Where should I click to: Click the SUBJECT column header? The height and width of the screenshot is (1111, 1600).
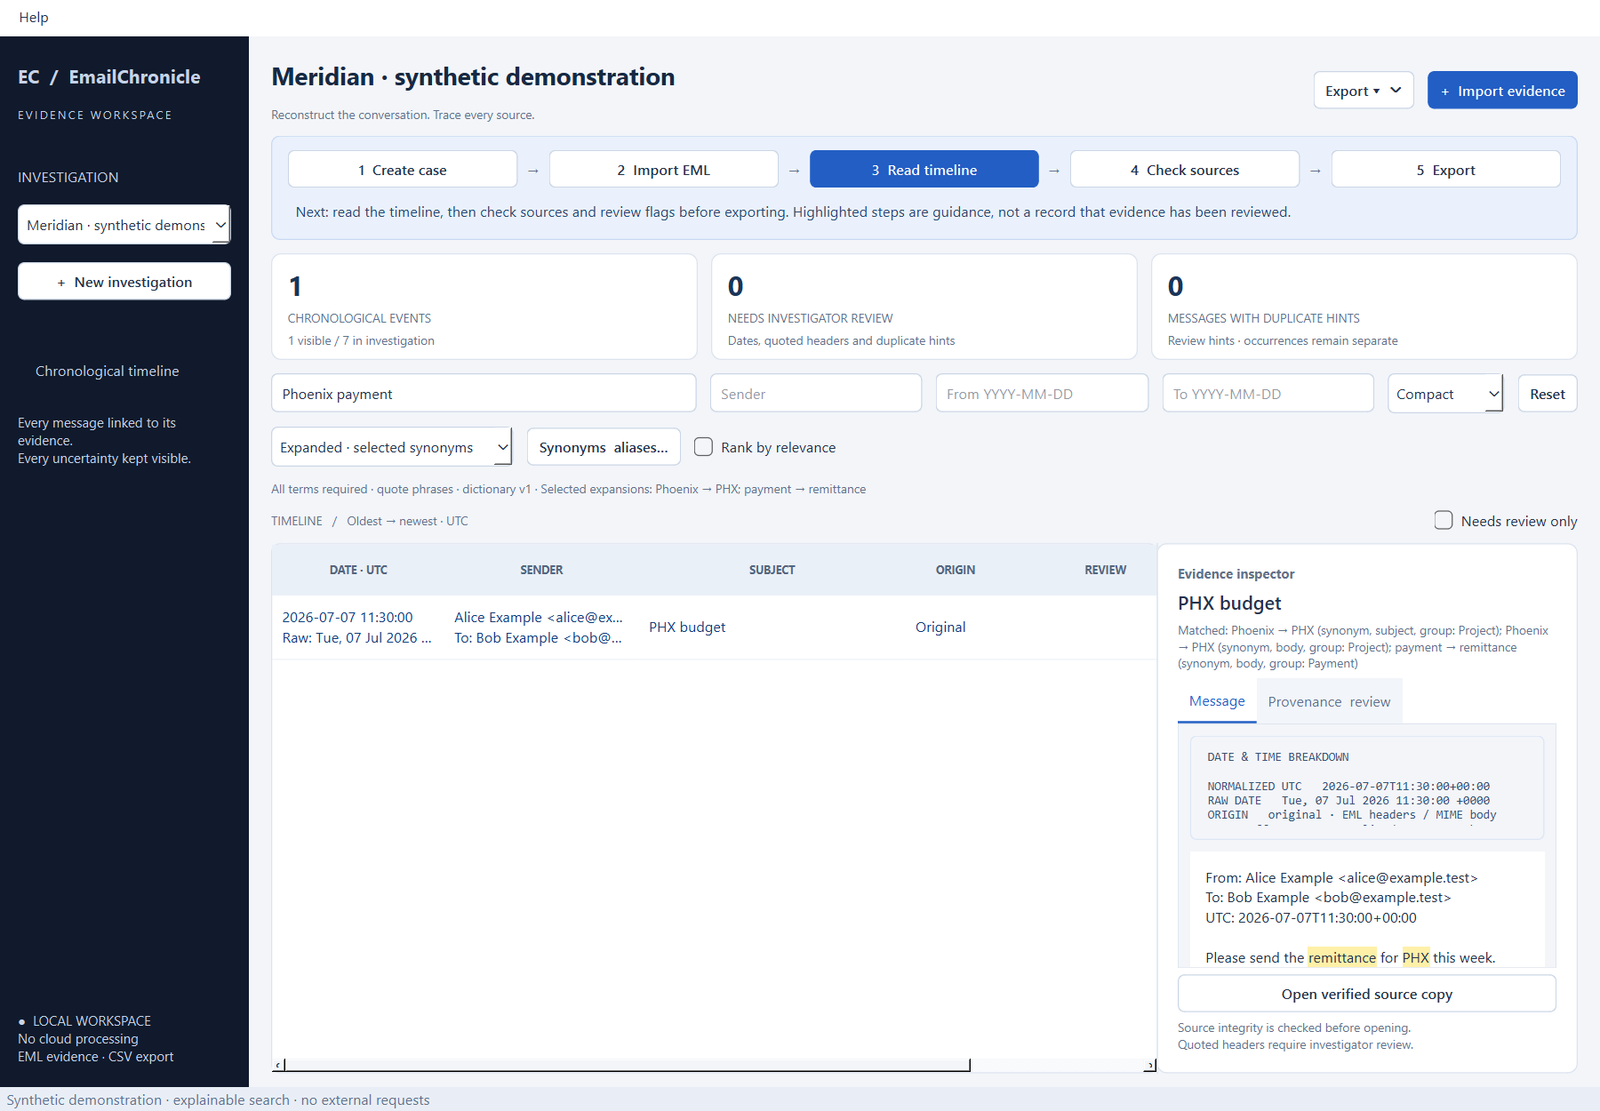772,570
